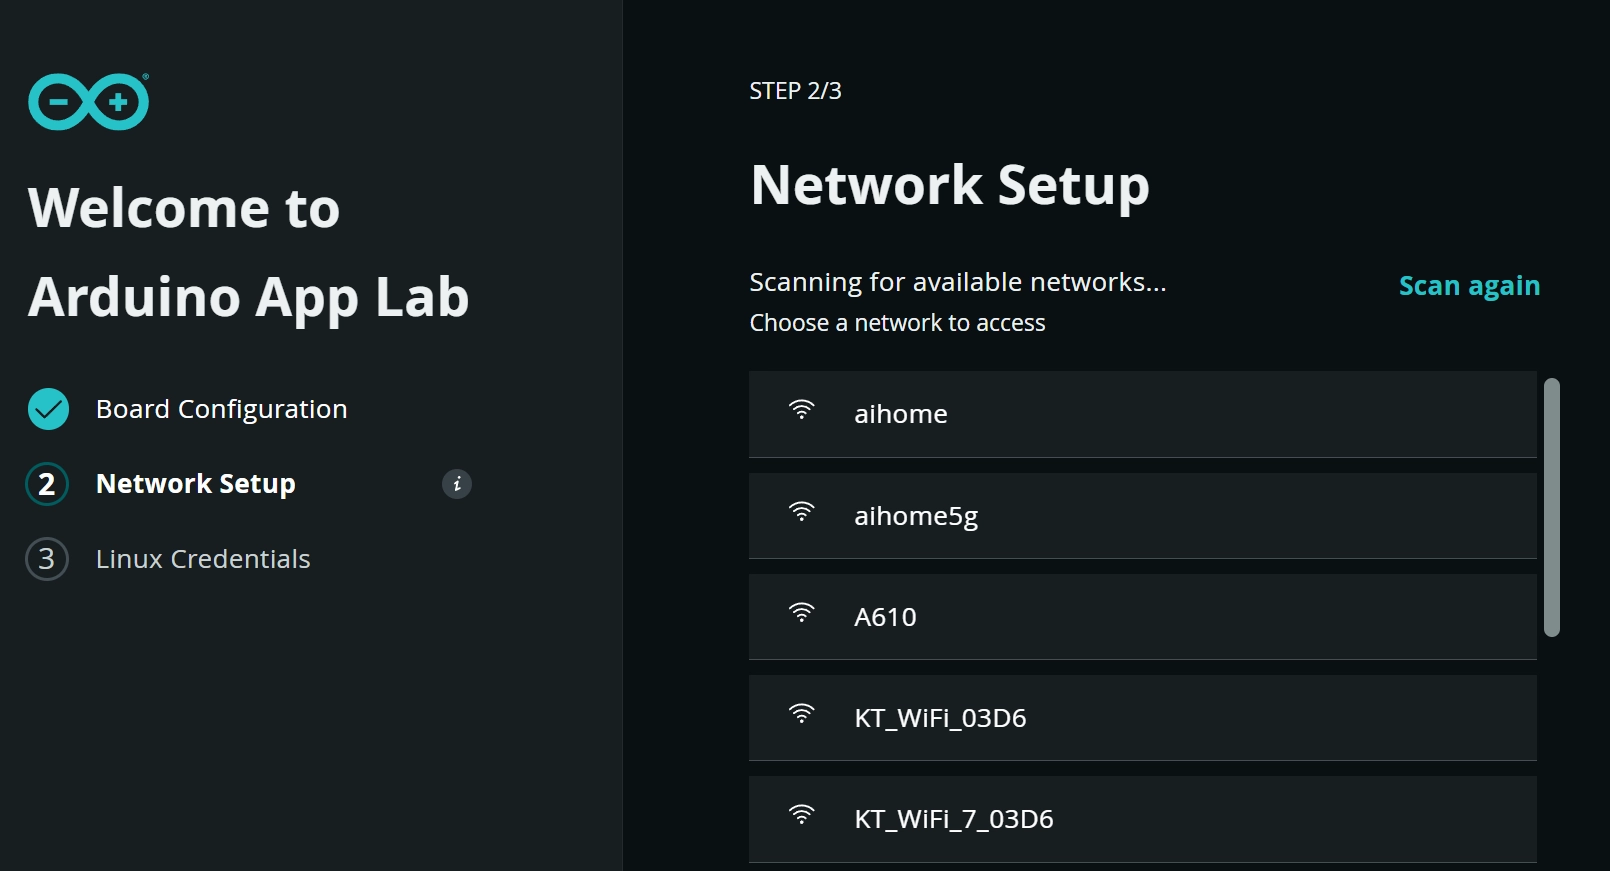The image size is (1610, 871).
Task: Click the Scanning for available networks text
Action: pos(958,282)
